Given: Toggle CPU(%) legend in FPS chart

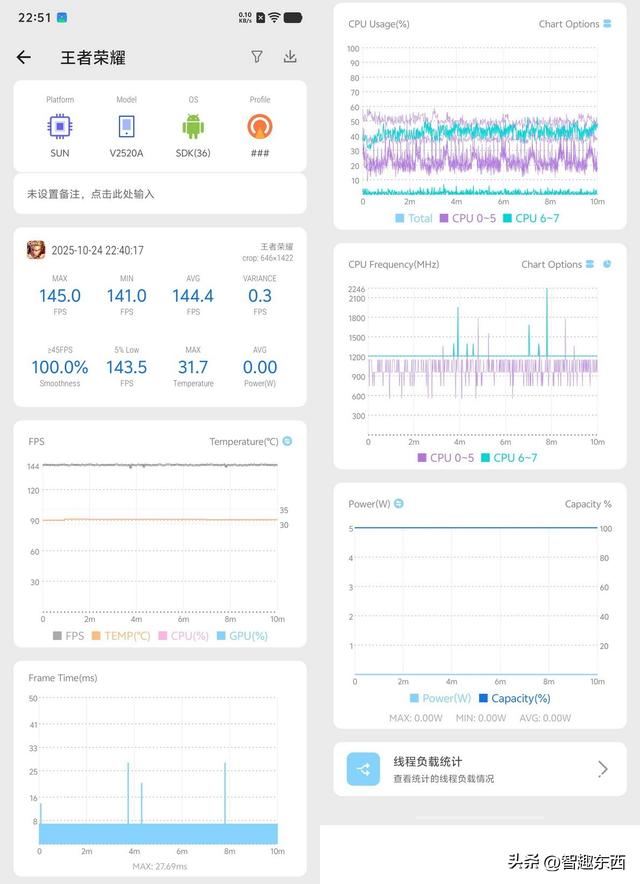Looking at the screenshot, I should click(x=184, y=636).
